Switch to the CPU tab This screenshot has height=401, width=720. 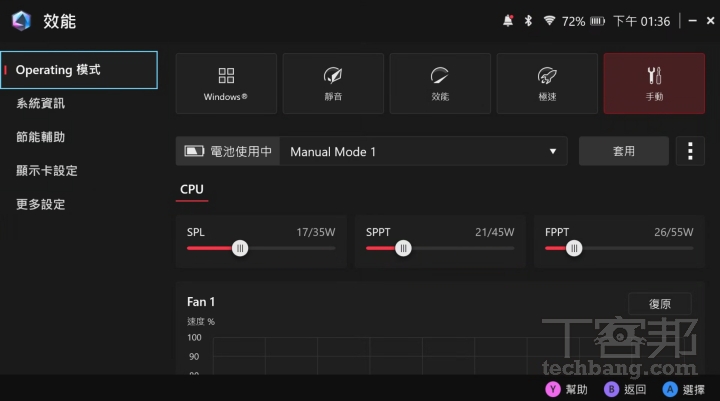click(x=192, y=190)
